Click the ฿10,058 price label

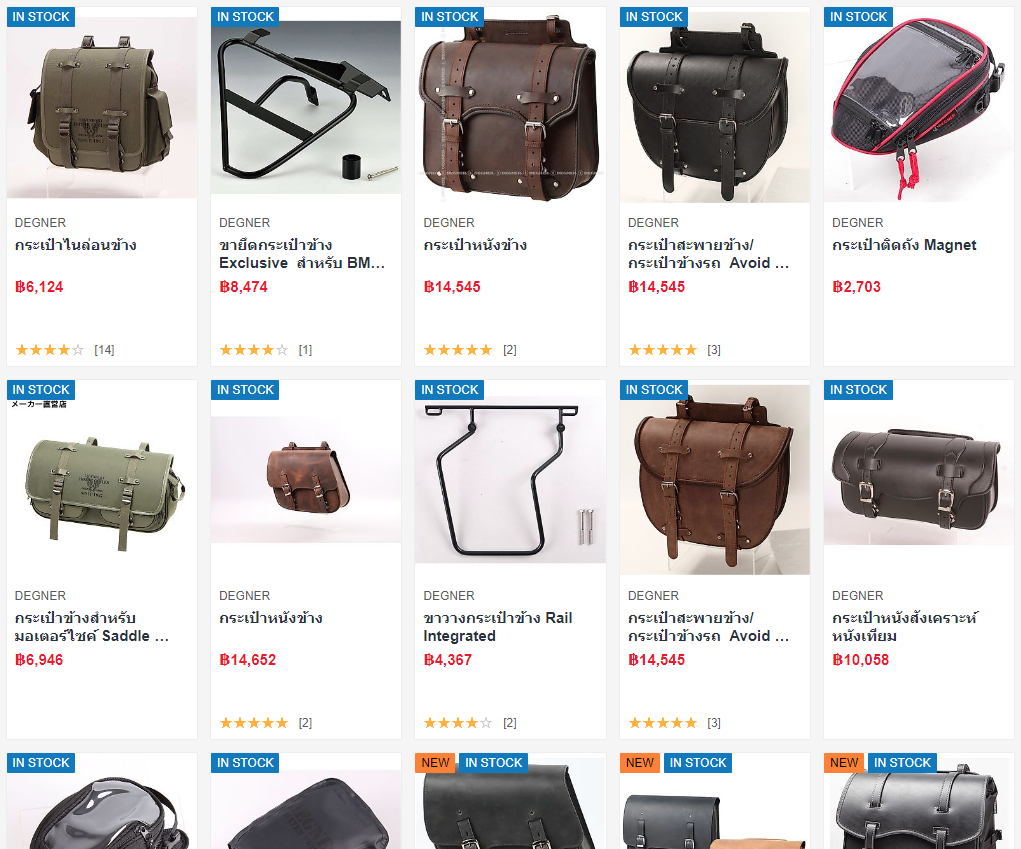tap(860, 660)
